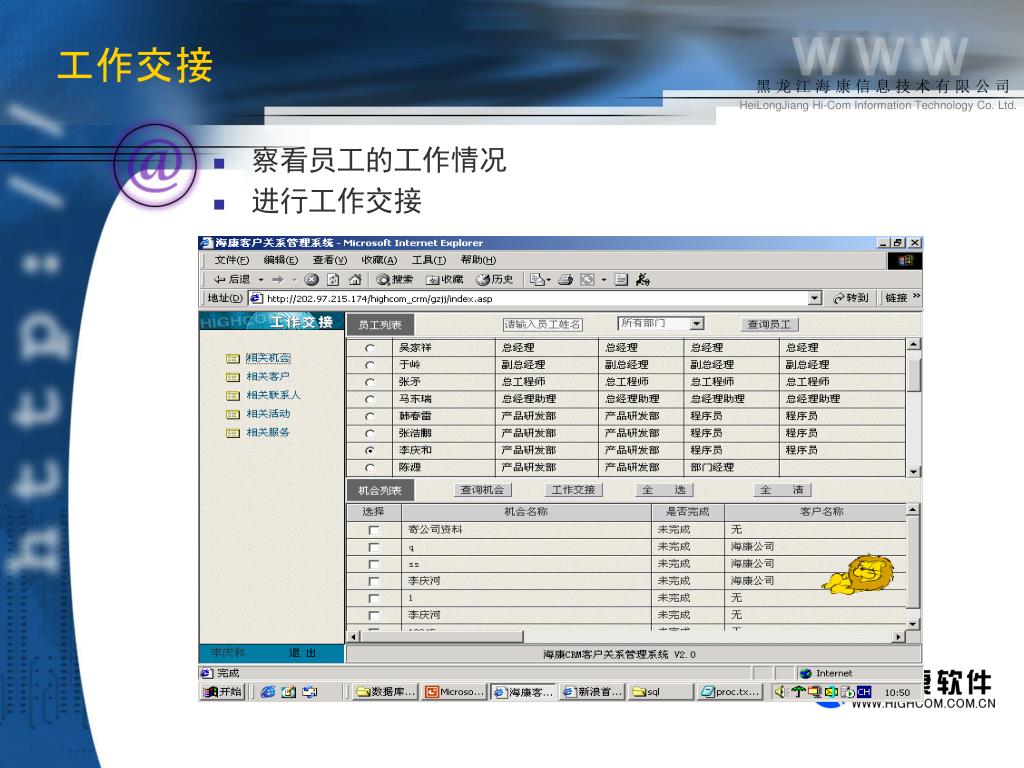Click the Refresh page icon

(x=333, y=280)
